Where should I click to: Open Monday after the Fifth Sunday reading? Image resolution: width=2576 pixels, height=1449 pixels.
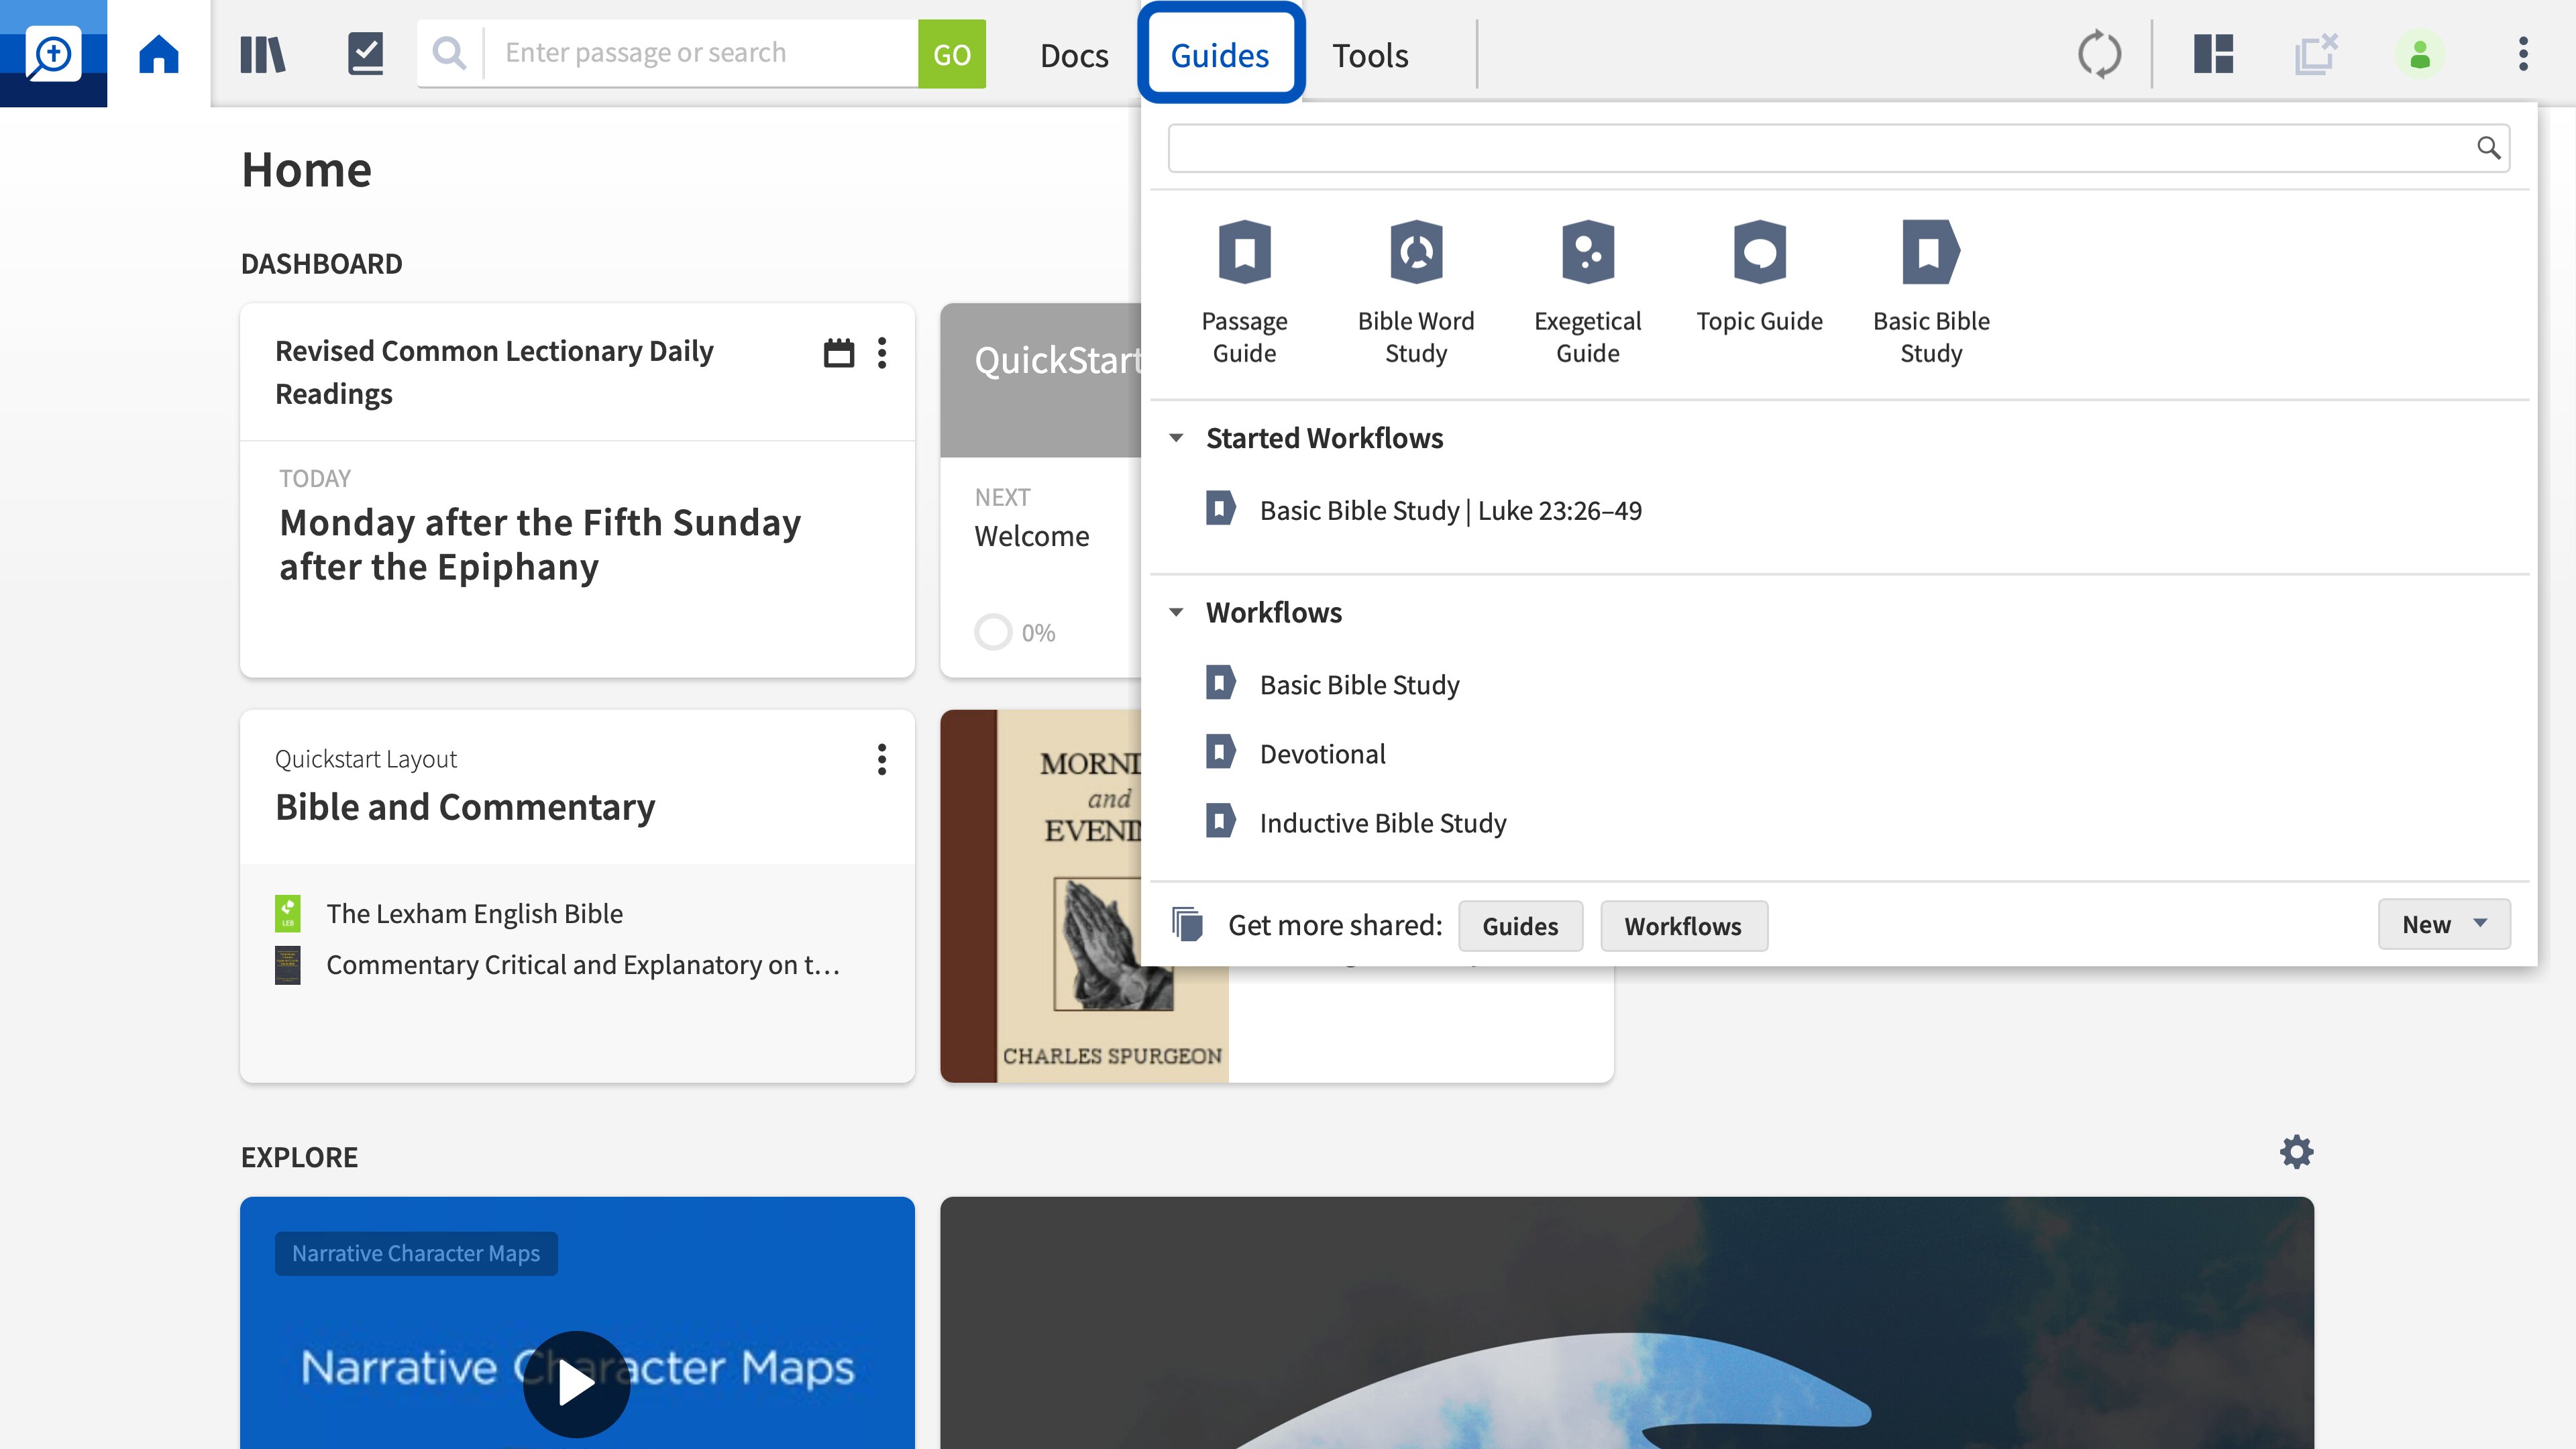coord(540,544)
